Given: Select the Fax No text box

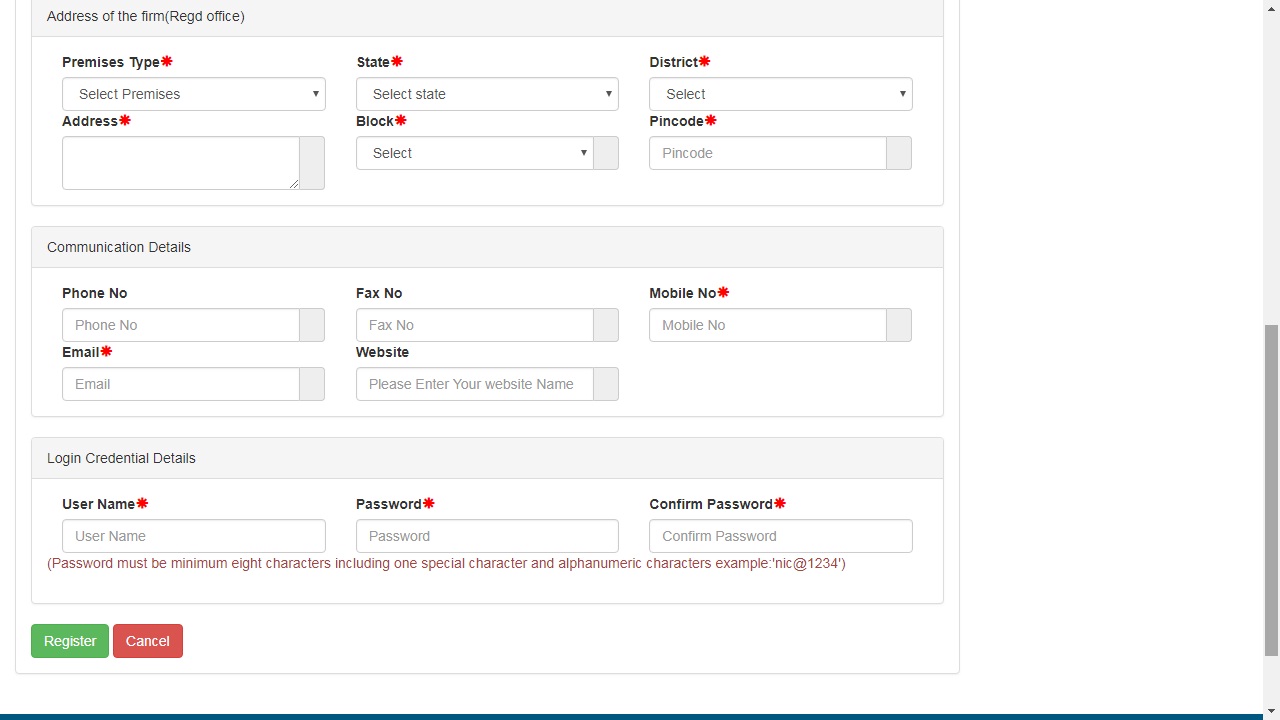Looking at the screenshot, I should [474, 325].
